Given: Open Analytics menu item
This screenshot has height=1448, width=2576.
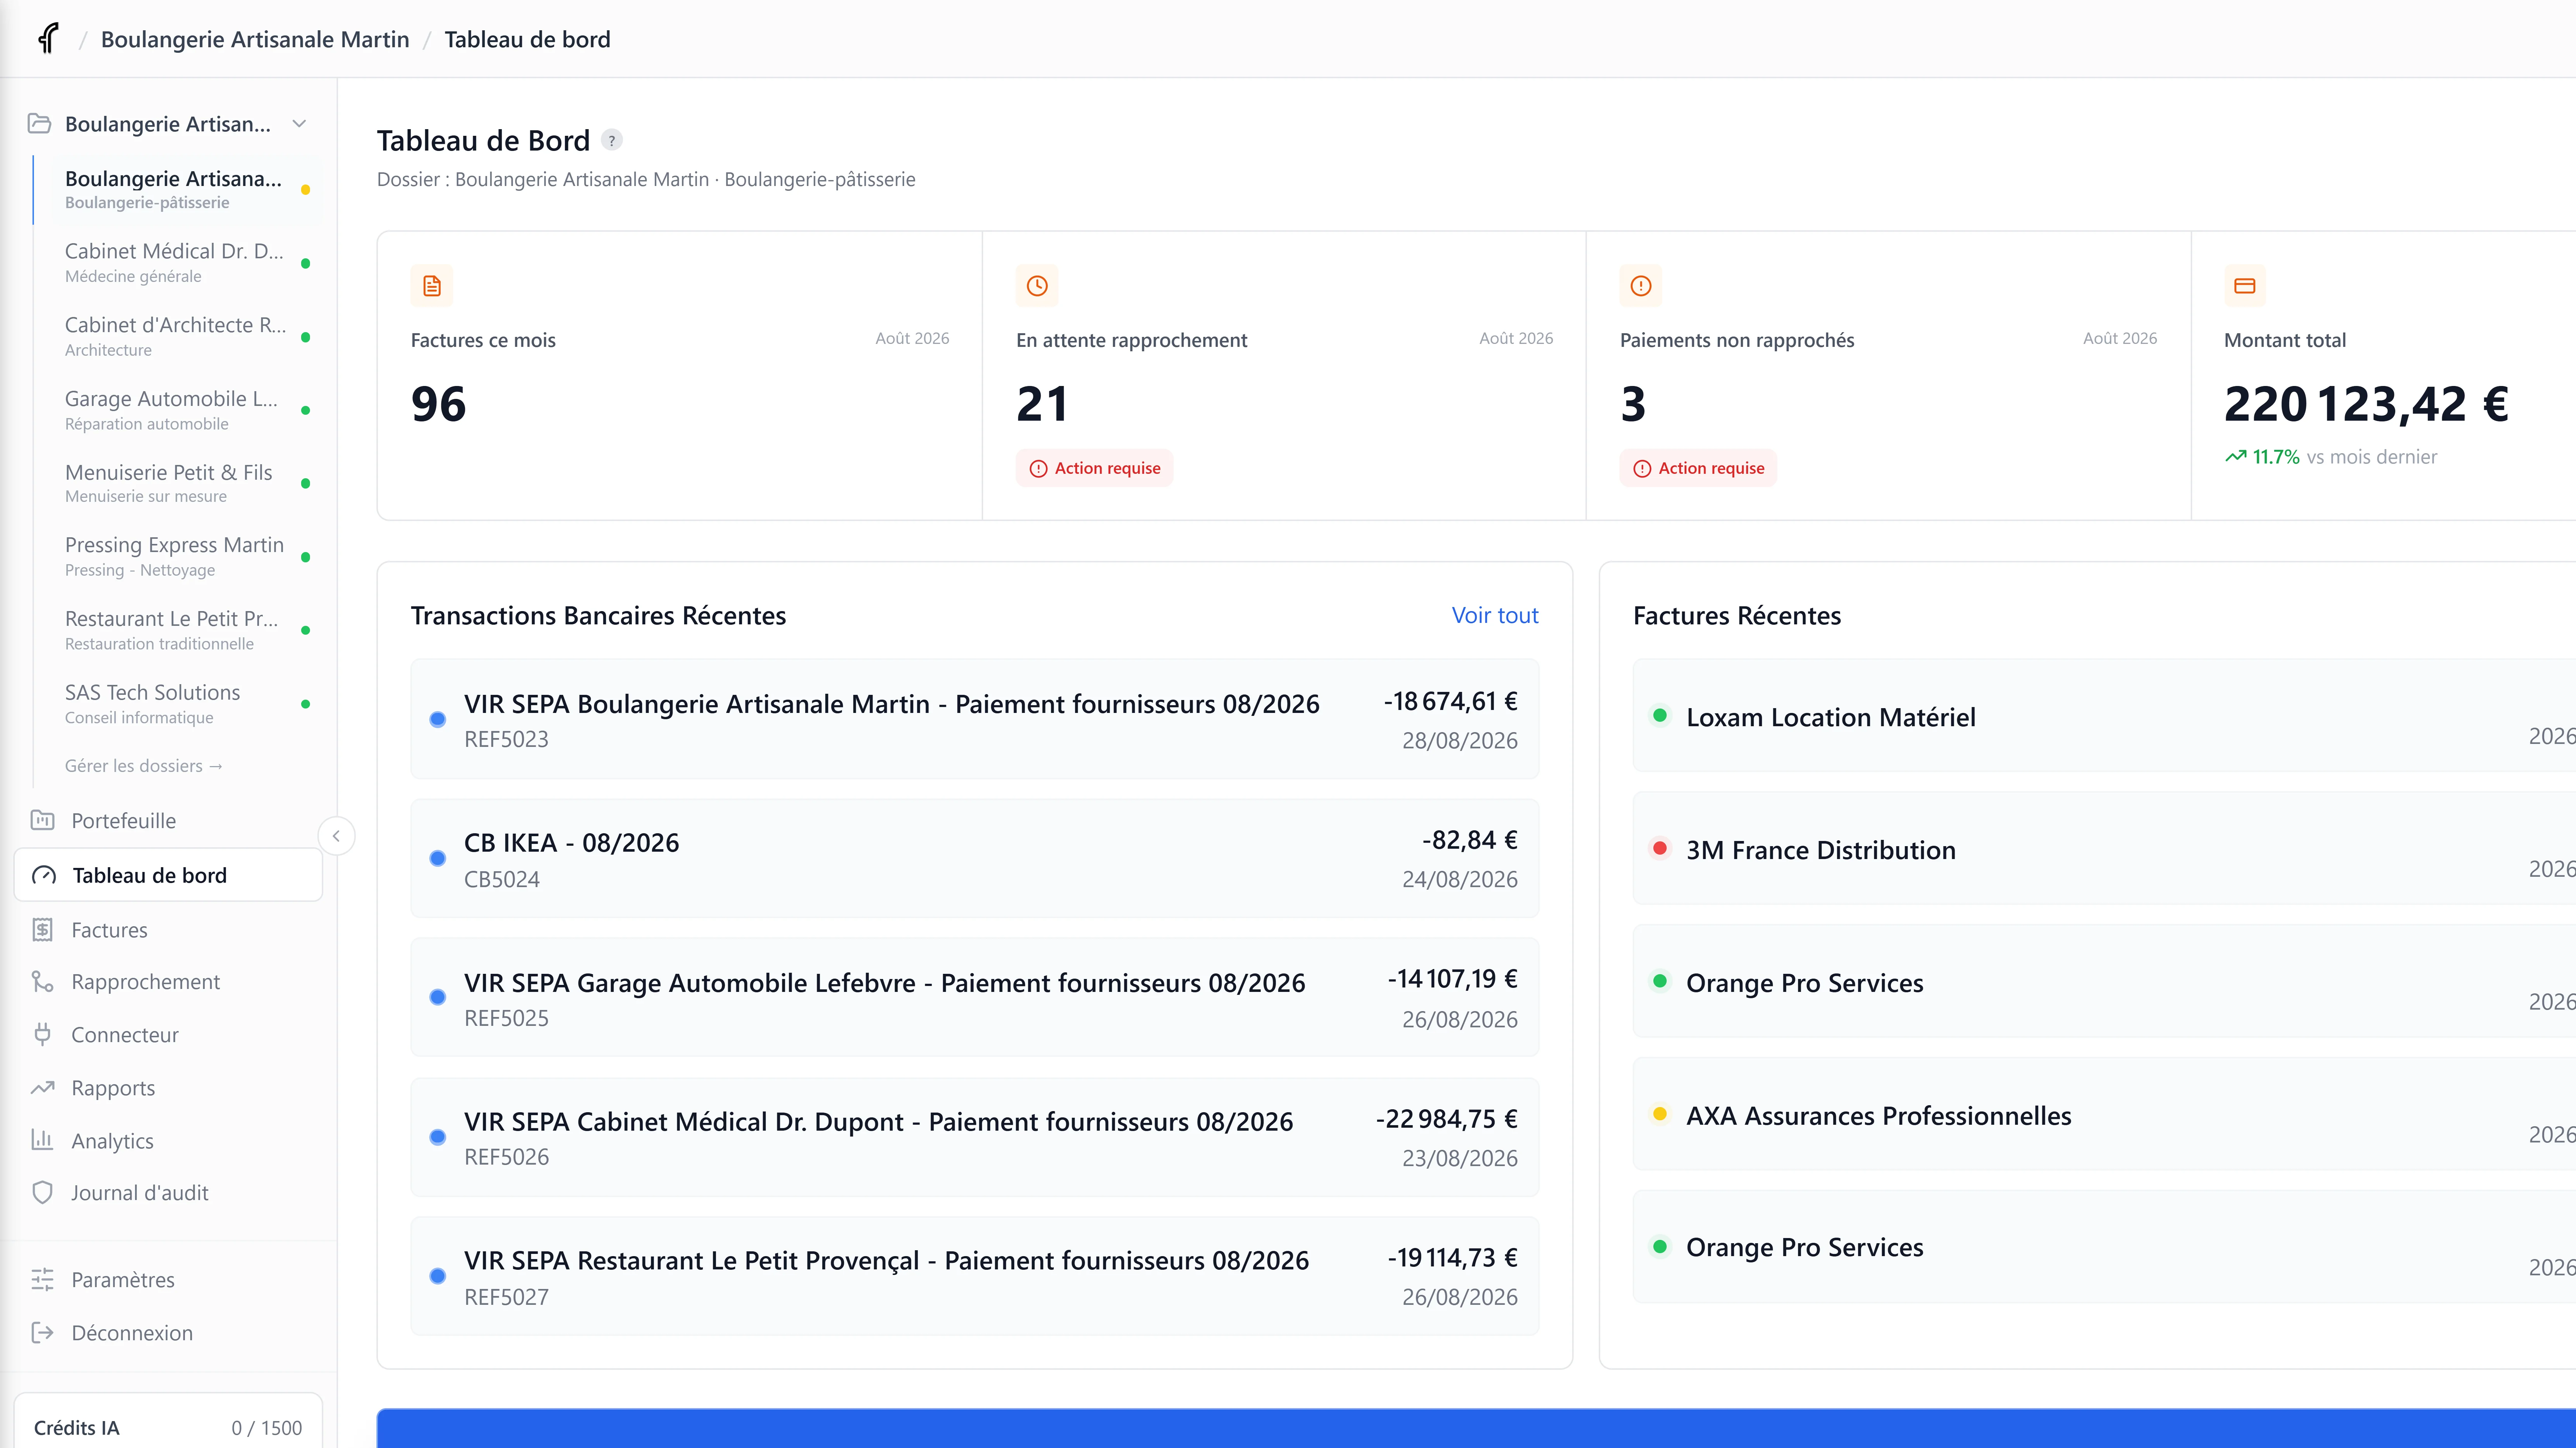Looking at the screenshot, I should [168, 1141].
